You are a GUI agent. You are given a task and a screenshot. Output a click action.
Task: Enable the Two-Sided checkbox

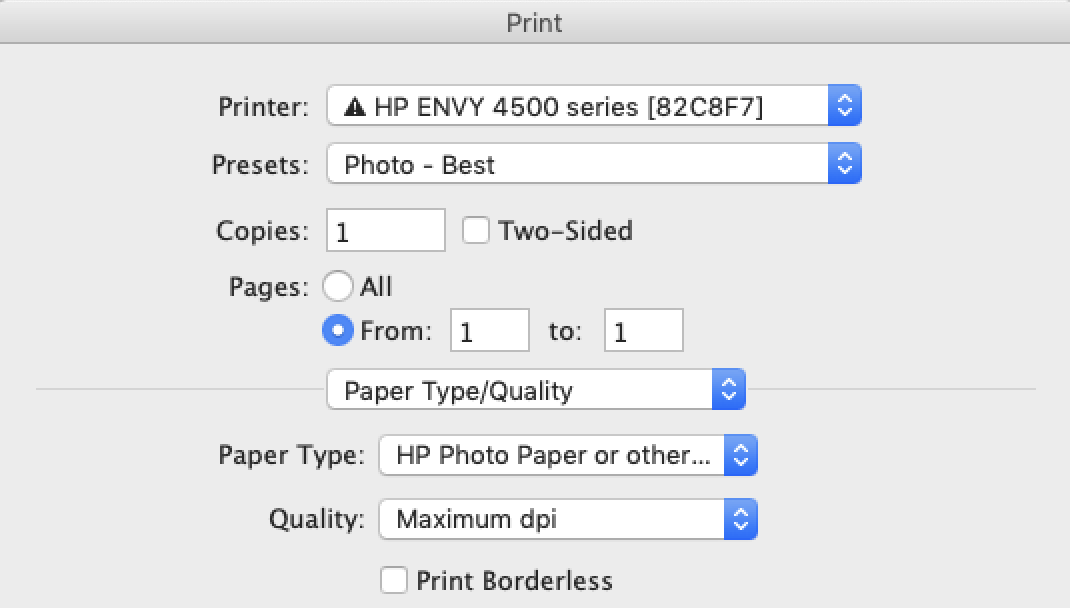477,231
